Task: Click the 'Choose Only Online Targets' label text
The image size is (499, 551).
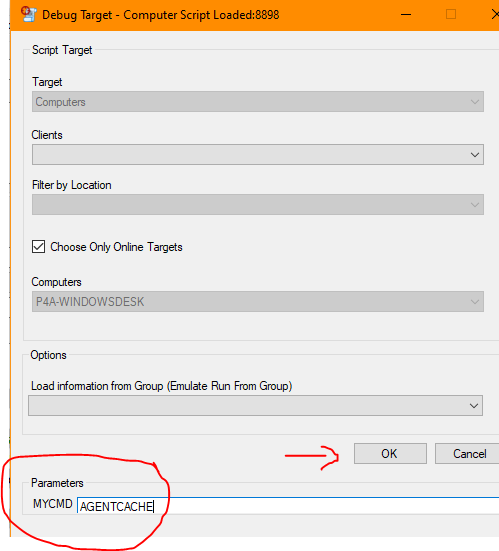Action: click(x=116, y=247)
